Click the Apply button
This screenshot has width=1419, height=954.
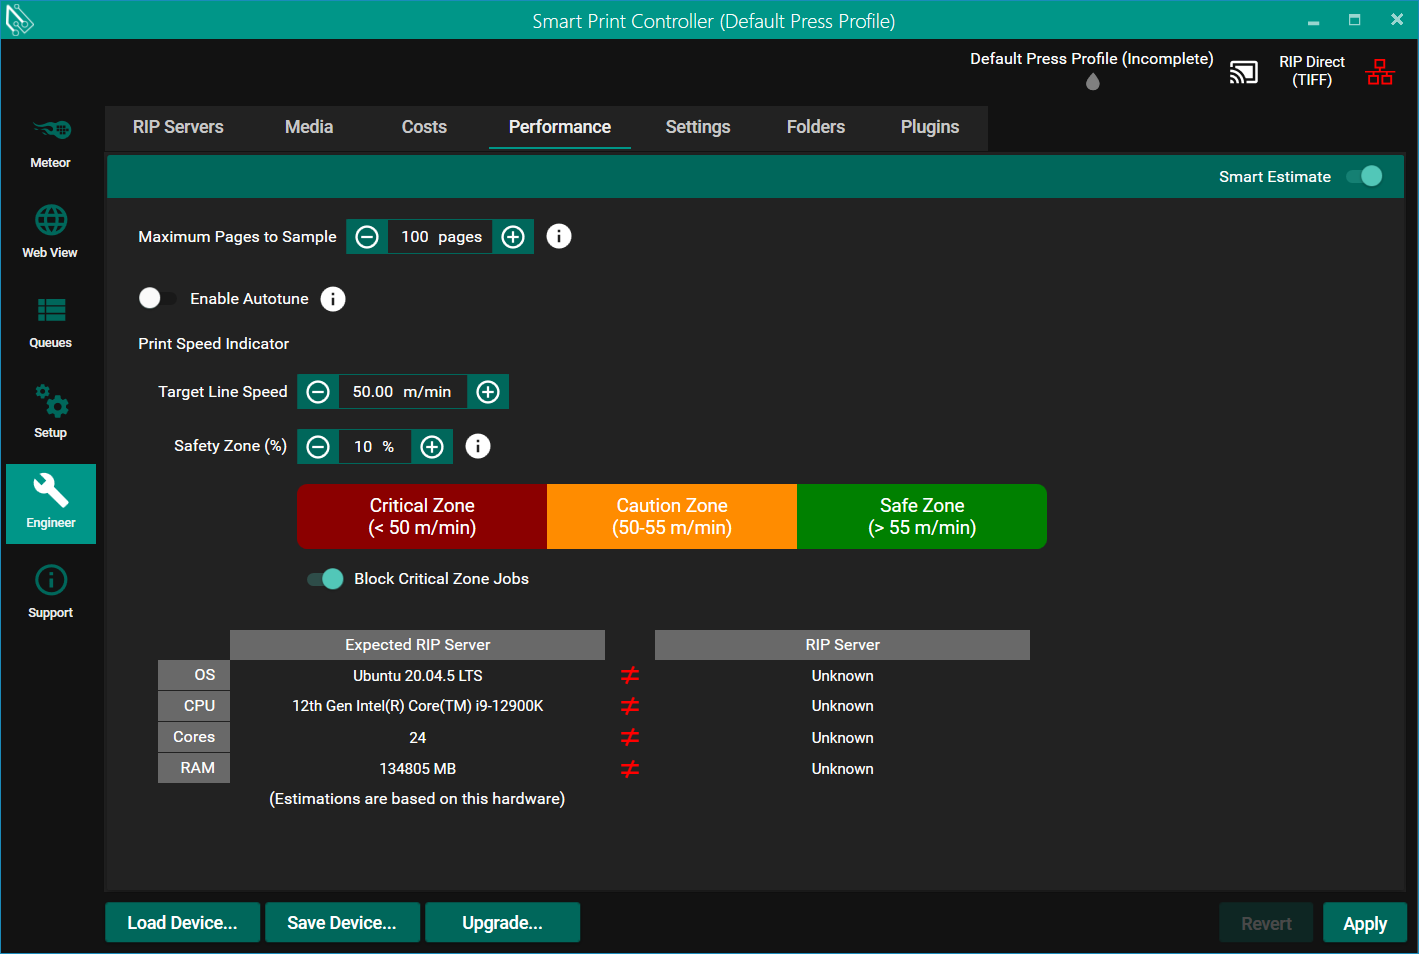[x=1364, y=923]
